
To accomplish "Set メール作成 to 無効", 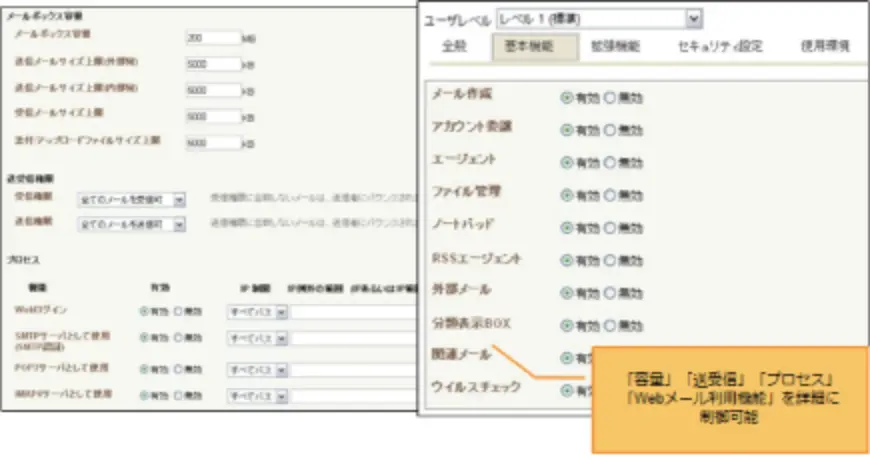I will [x=610, y=98].
